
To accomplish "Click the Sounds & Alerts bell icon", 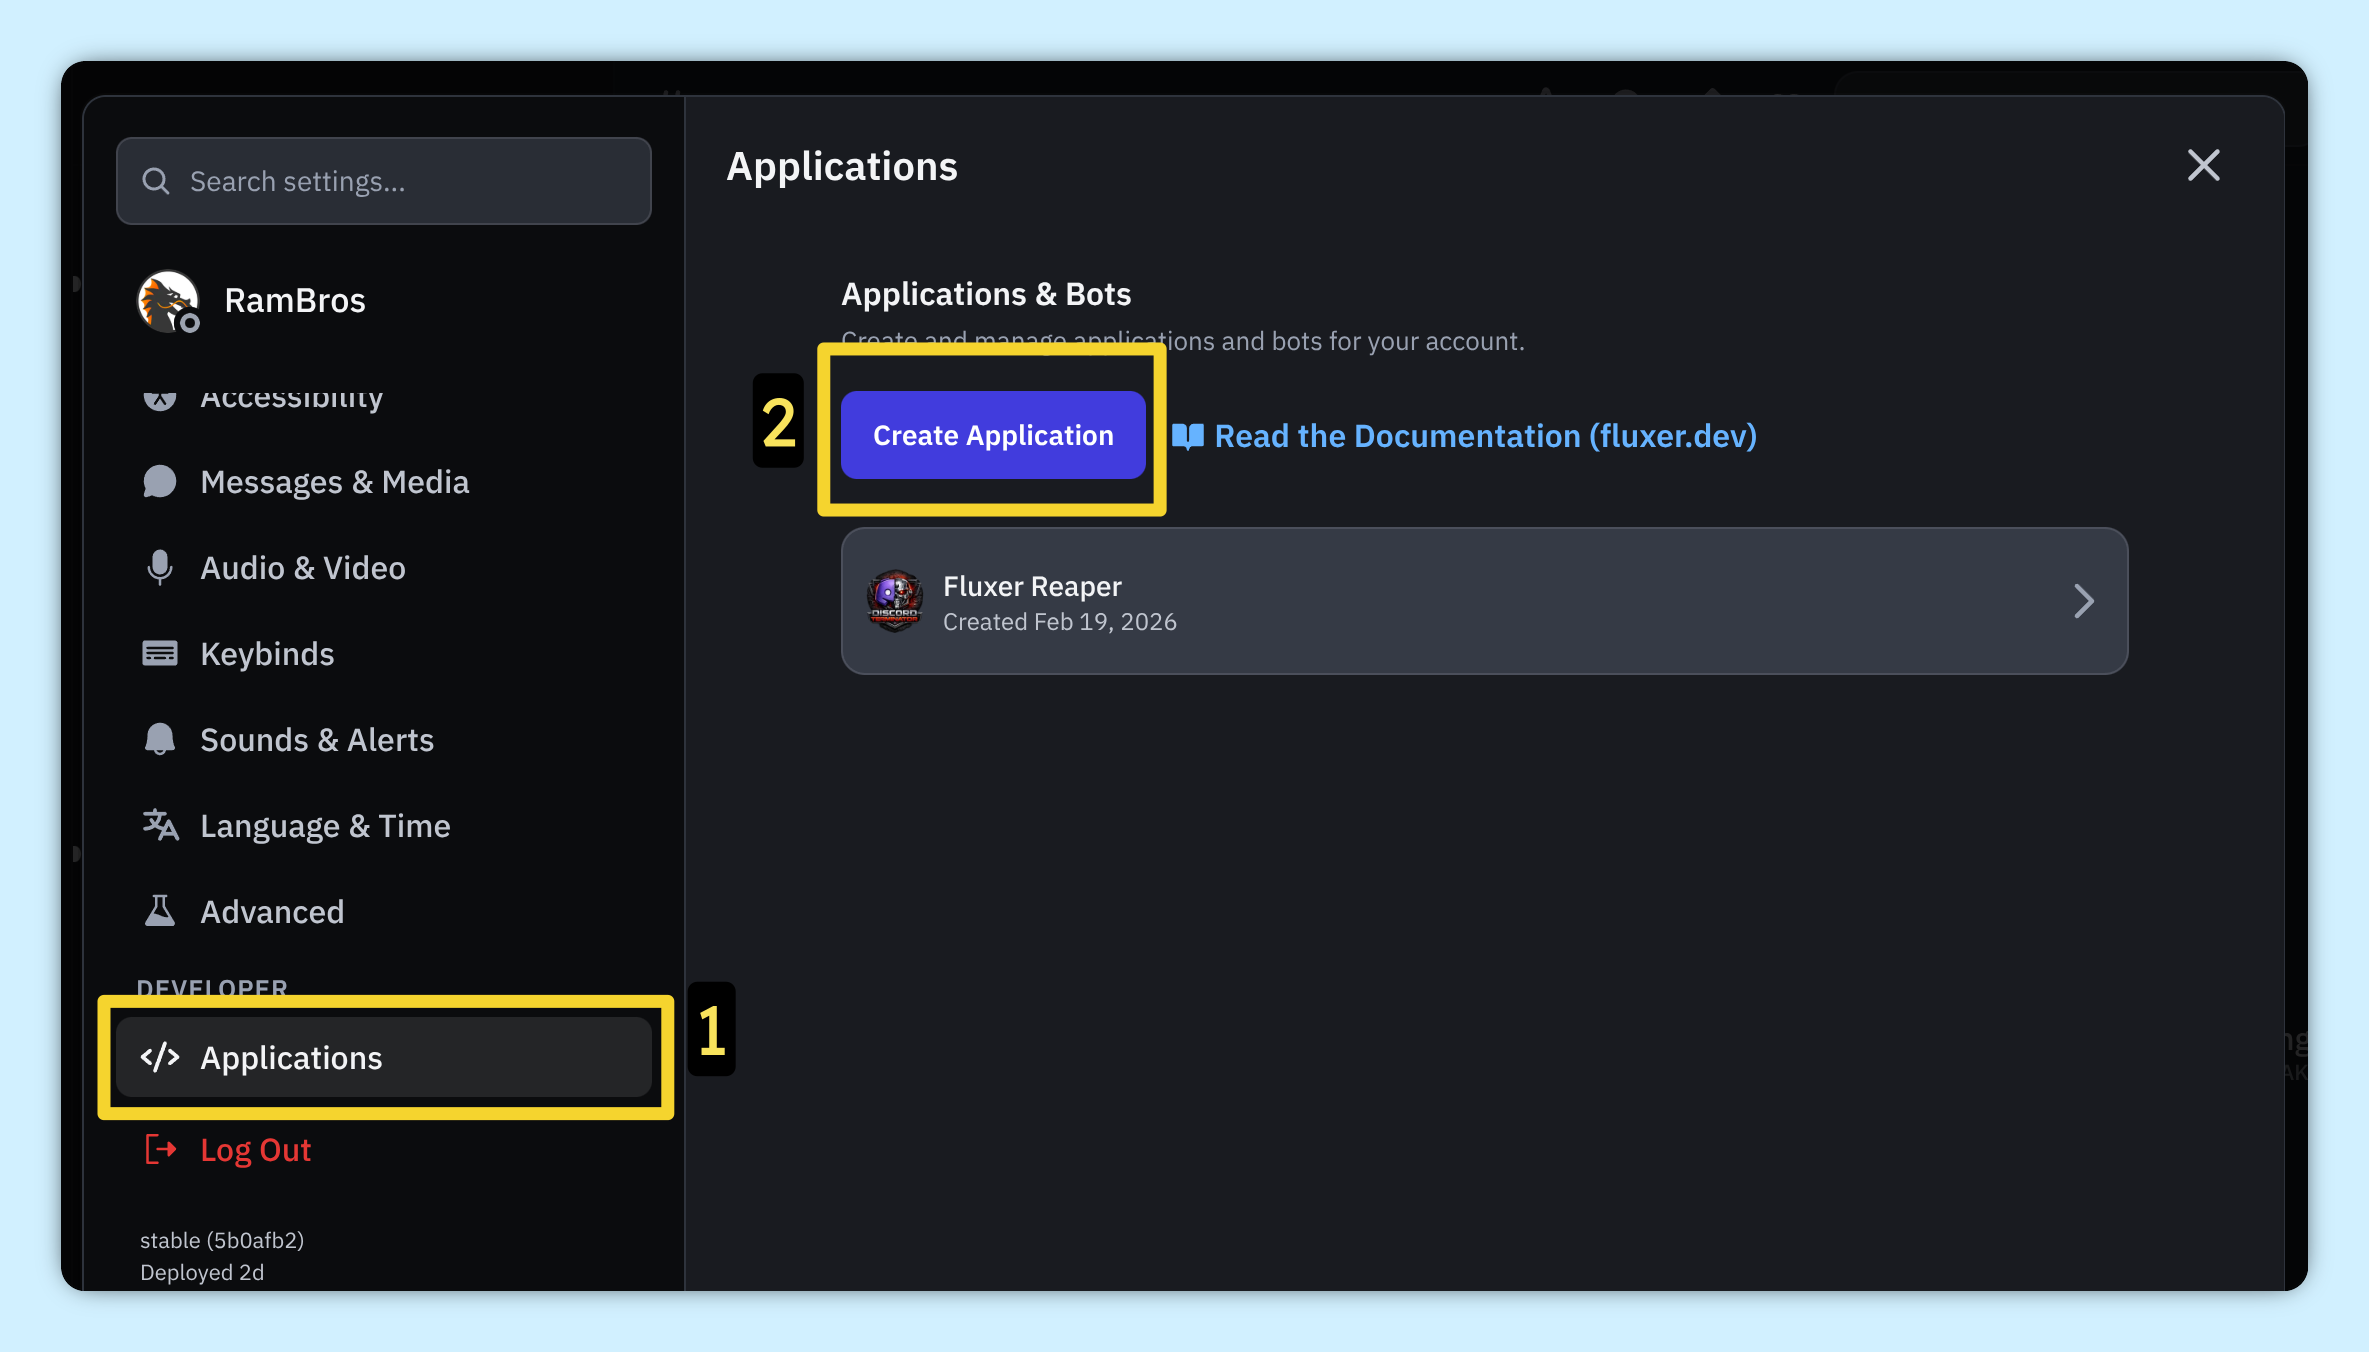I will coord(160,740).
